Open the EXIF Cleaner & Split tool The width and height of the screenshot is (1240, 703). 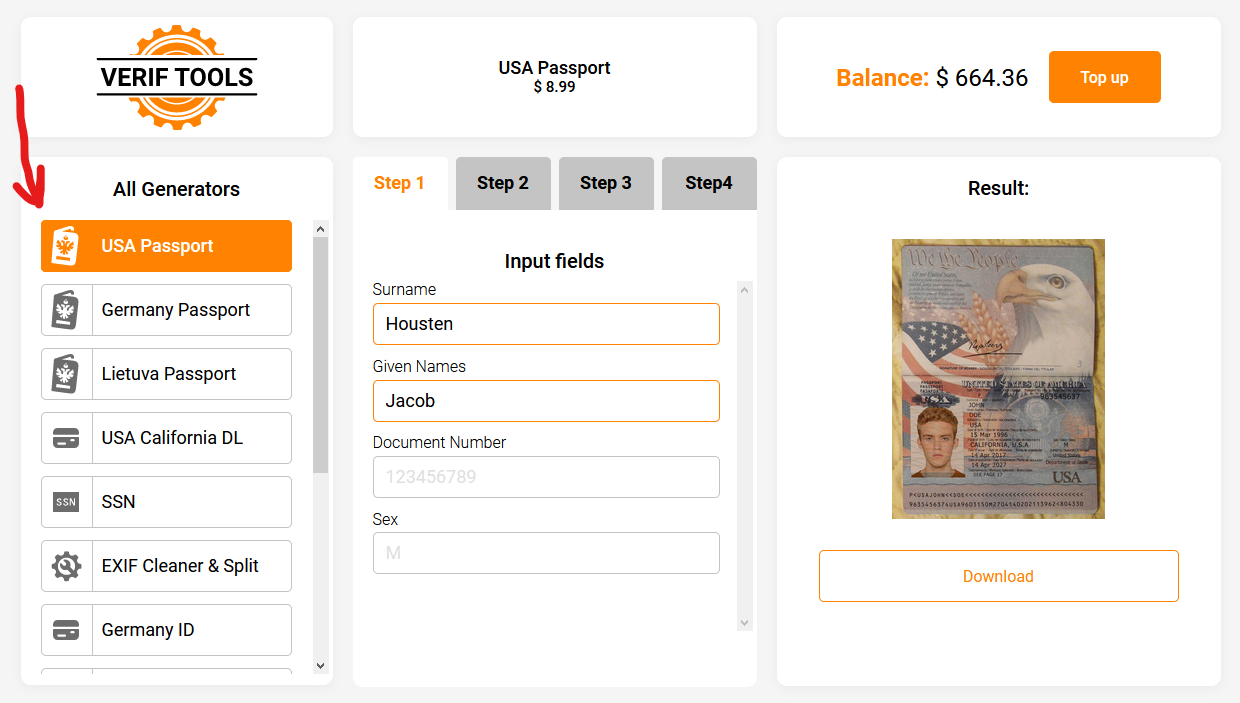point(166,566)
